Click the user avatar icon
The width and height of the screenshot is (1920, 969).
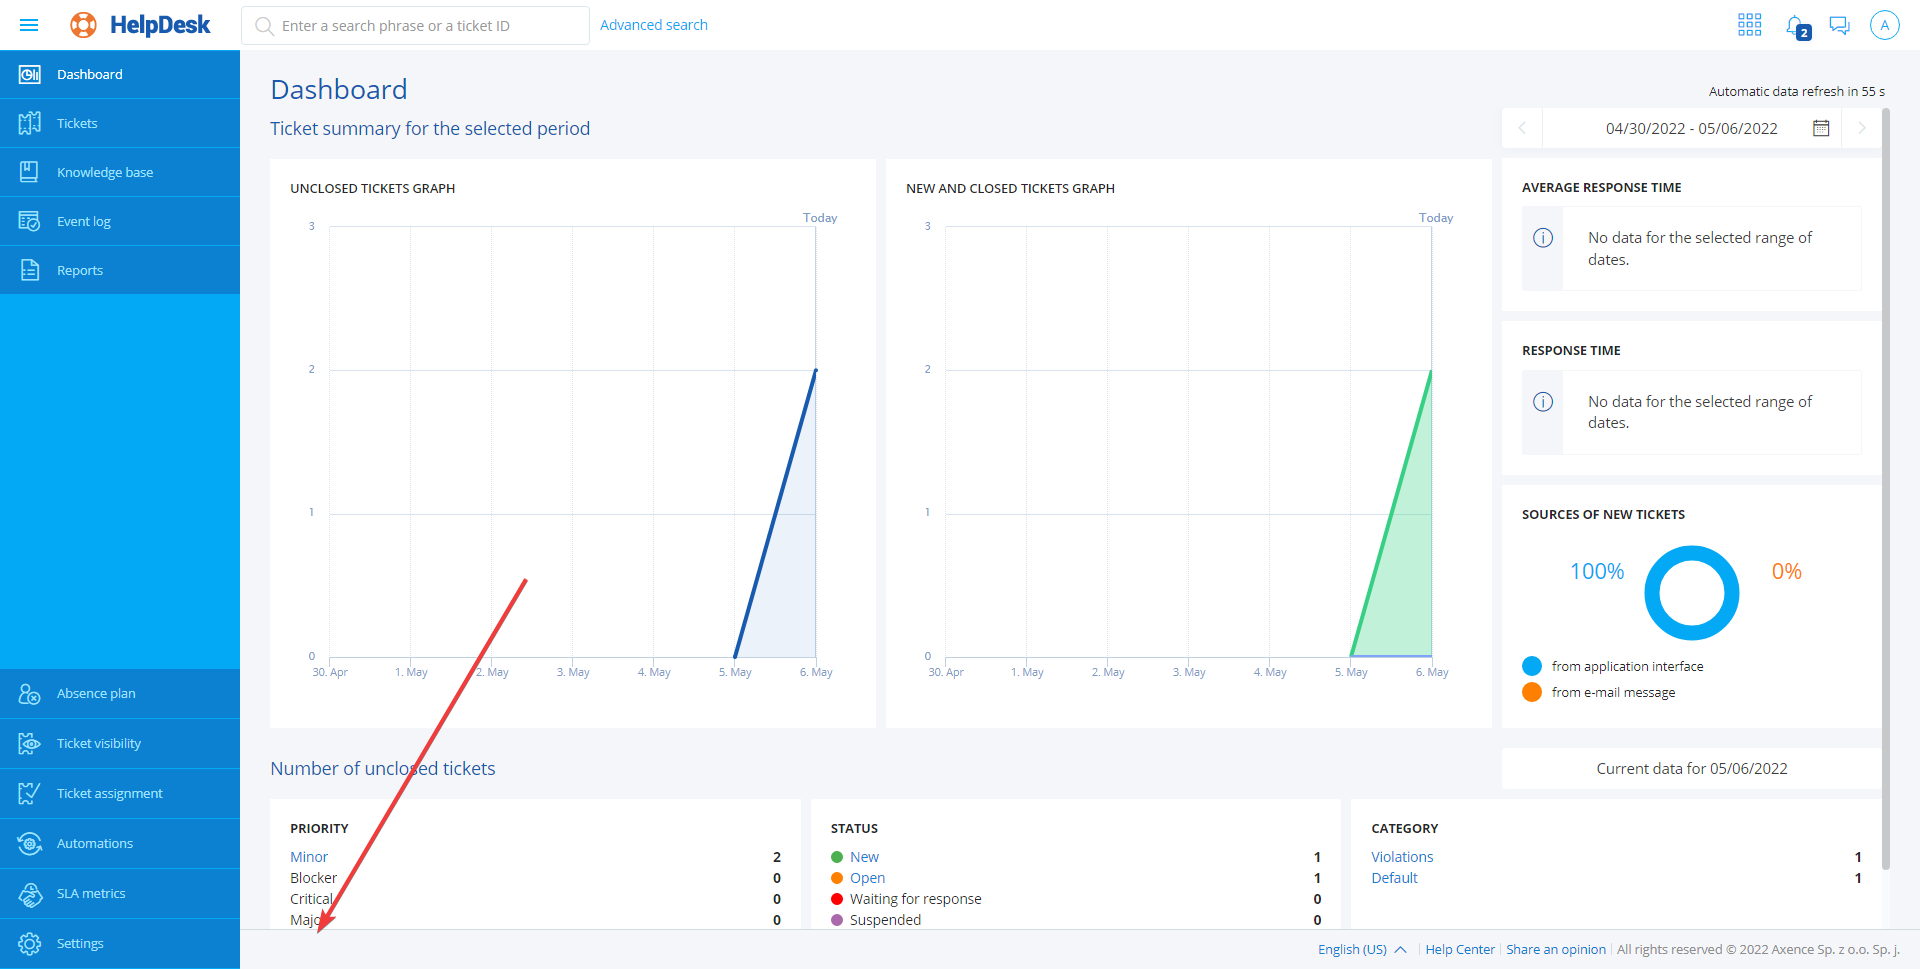[1884, 25]
